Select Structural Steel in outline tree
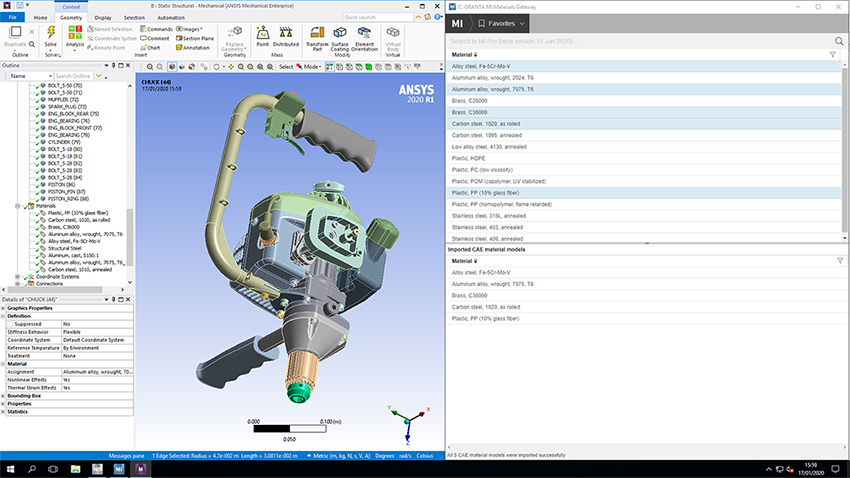Image resolution: width=850 pixels, height=478 pixels. 65,248
